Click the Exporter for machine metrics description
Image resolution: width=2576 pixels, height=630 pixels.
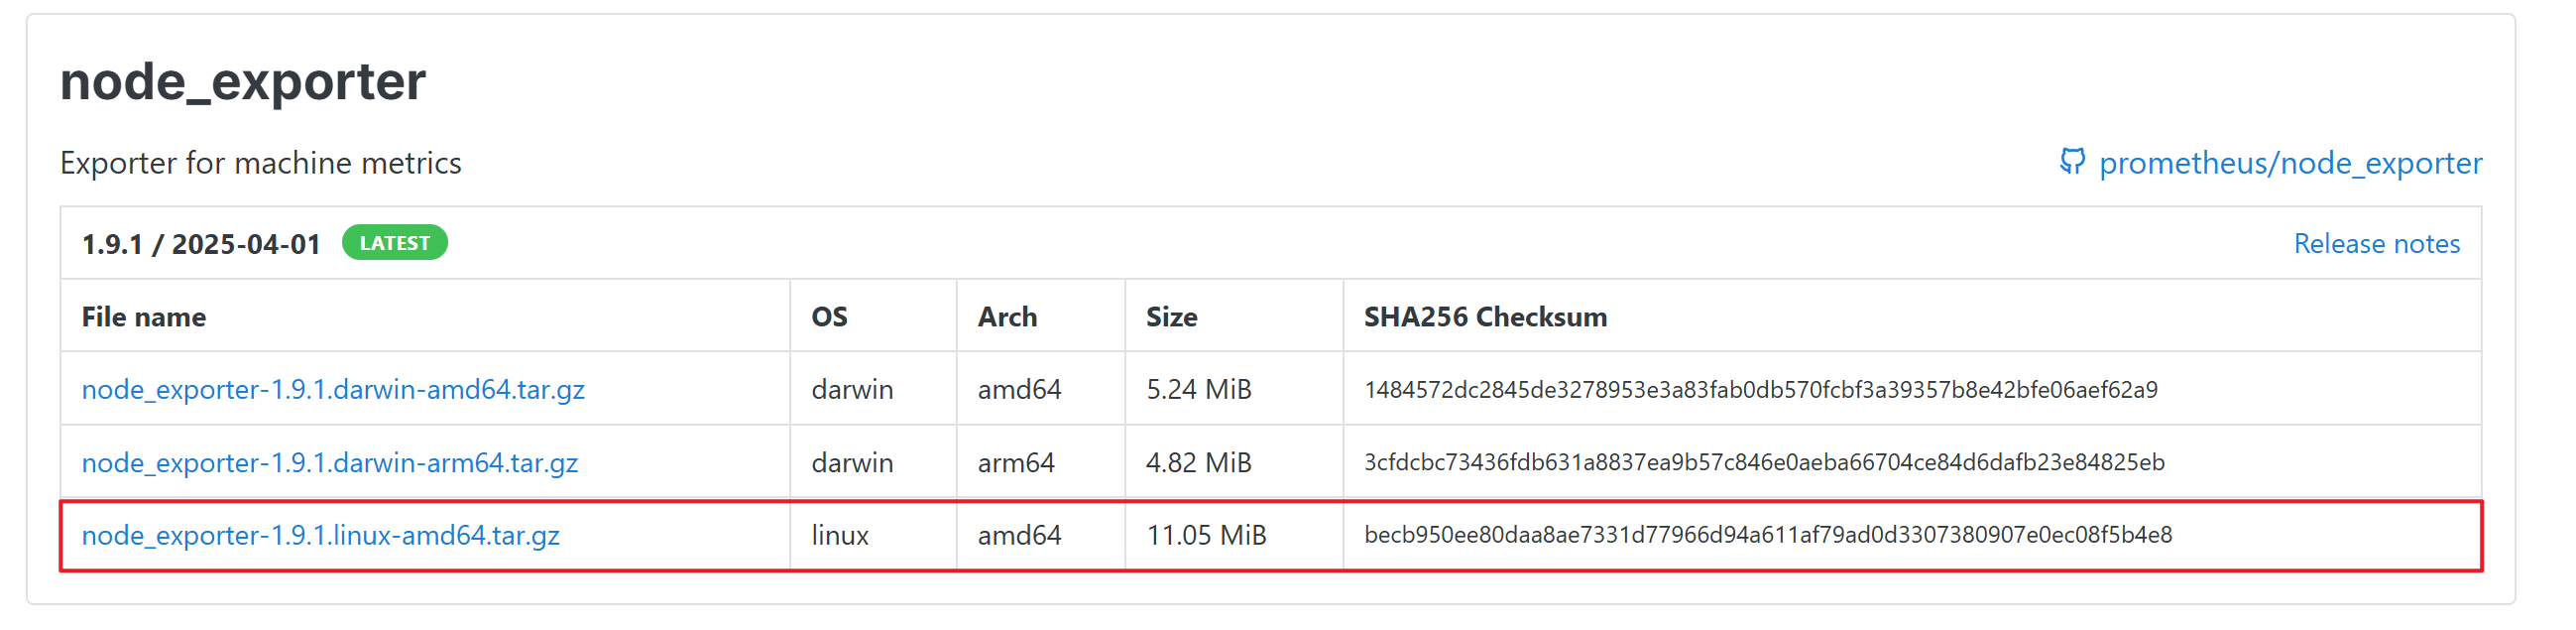[261, 163]
